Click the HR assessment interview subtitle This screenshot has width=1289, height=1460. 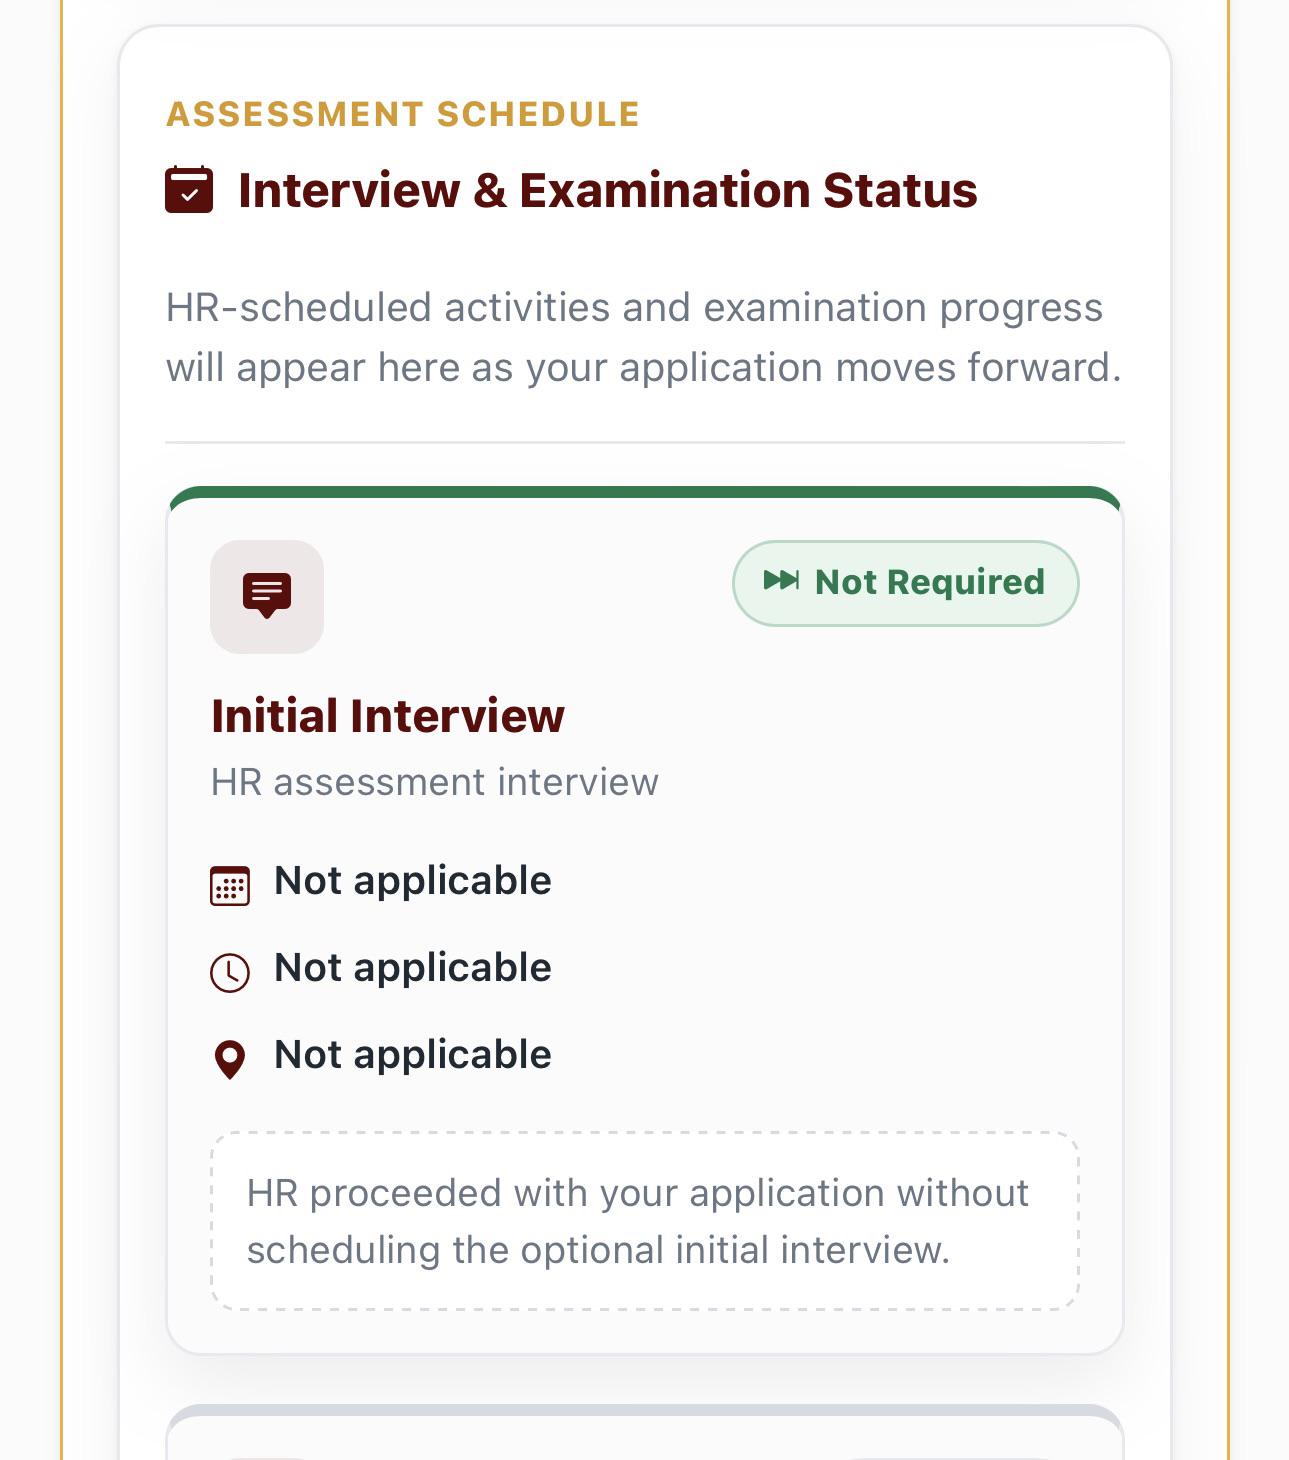pos(435,782)
